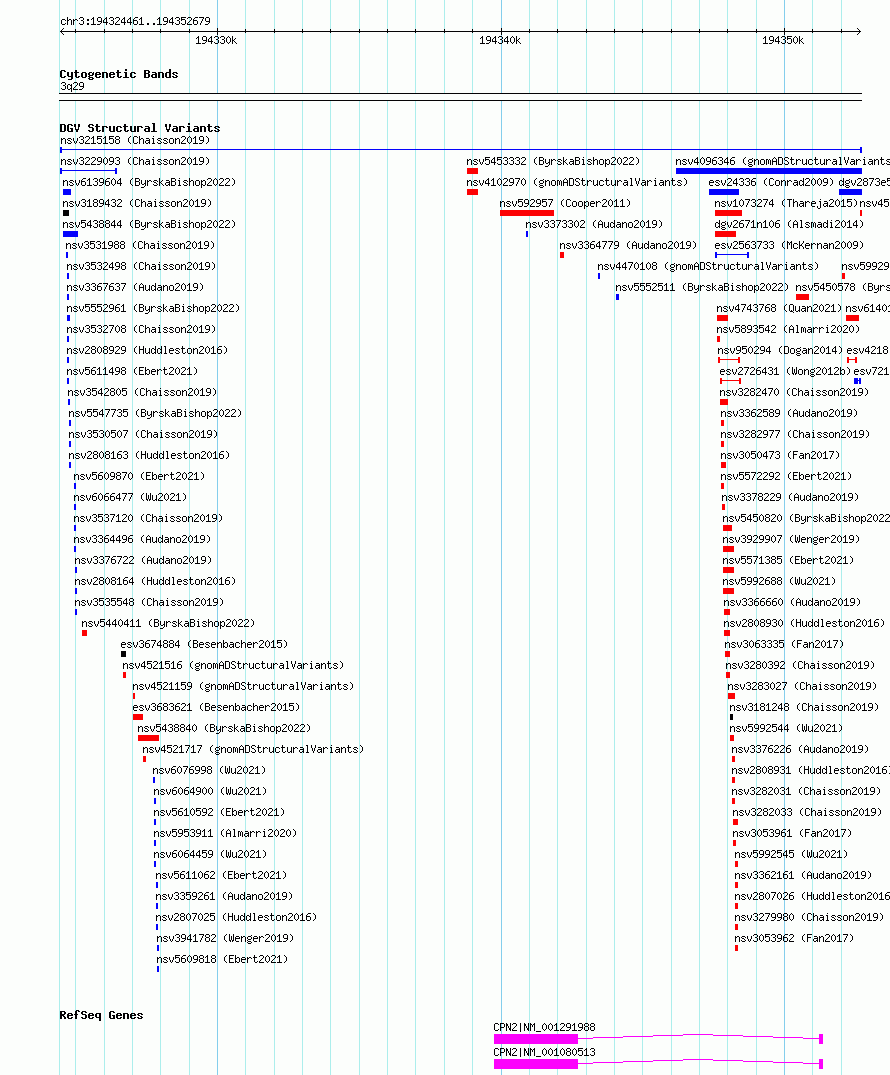Click nsv3537120 (Chaisson2019) label
This screenshot has height=1075, width=890.
pyautogui.click(x=148, y=519)
